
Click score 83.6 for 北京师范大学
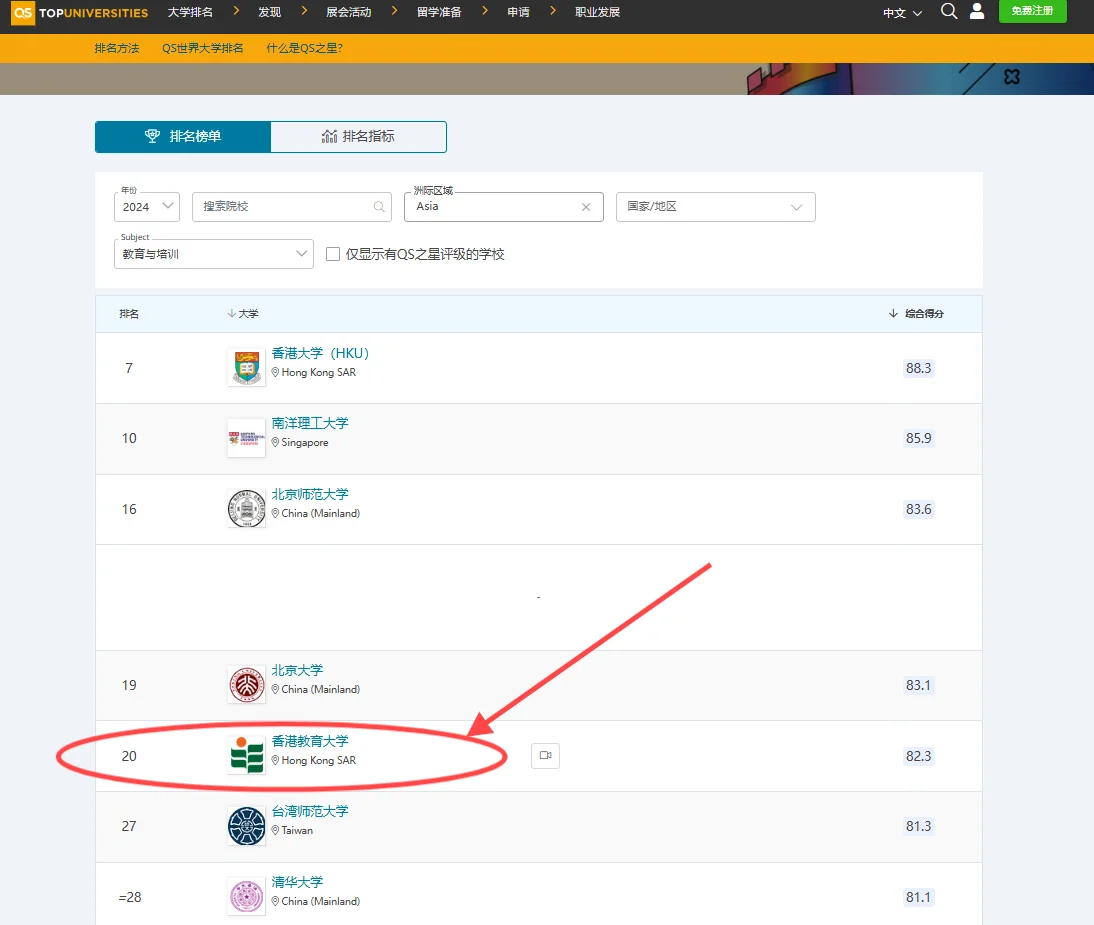[x=918, y=509]
